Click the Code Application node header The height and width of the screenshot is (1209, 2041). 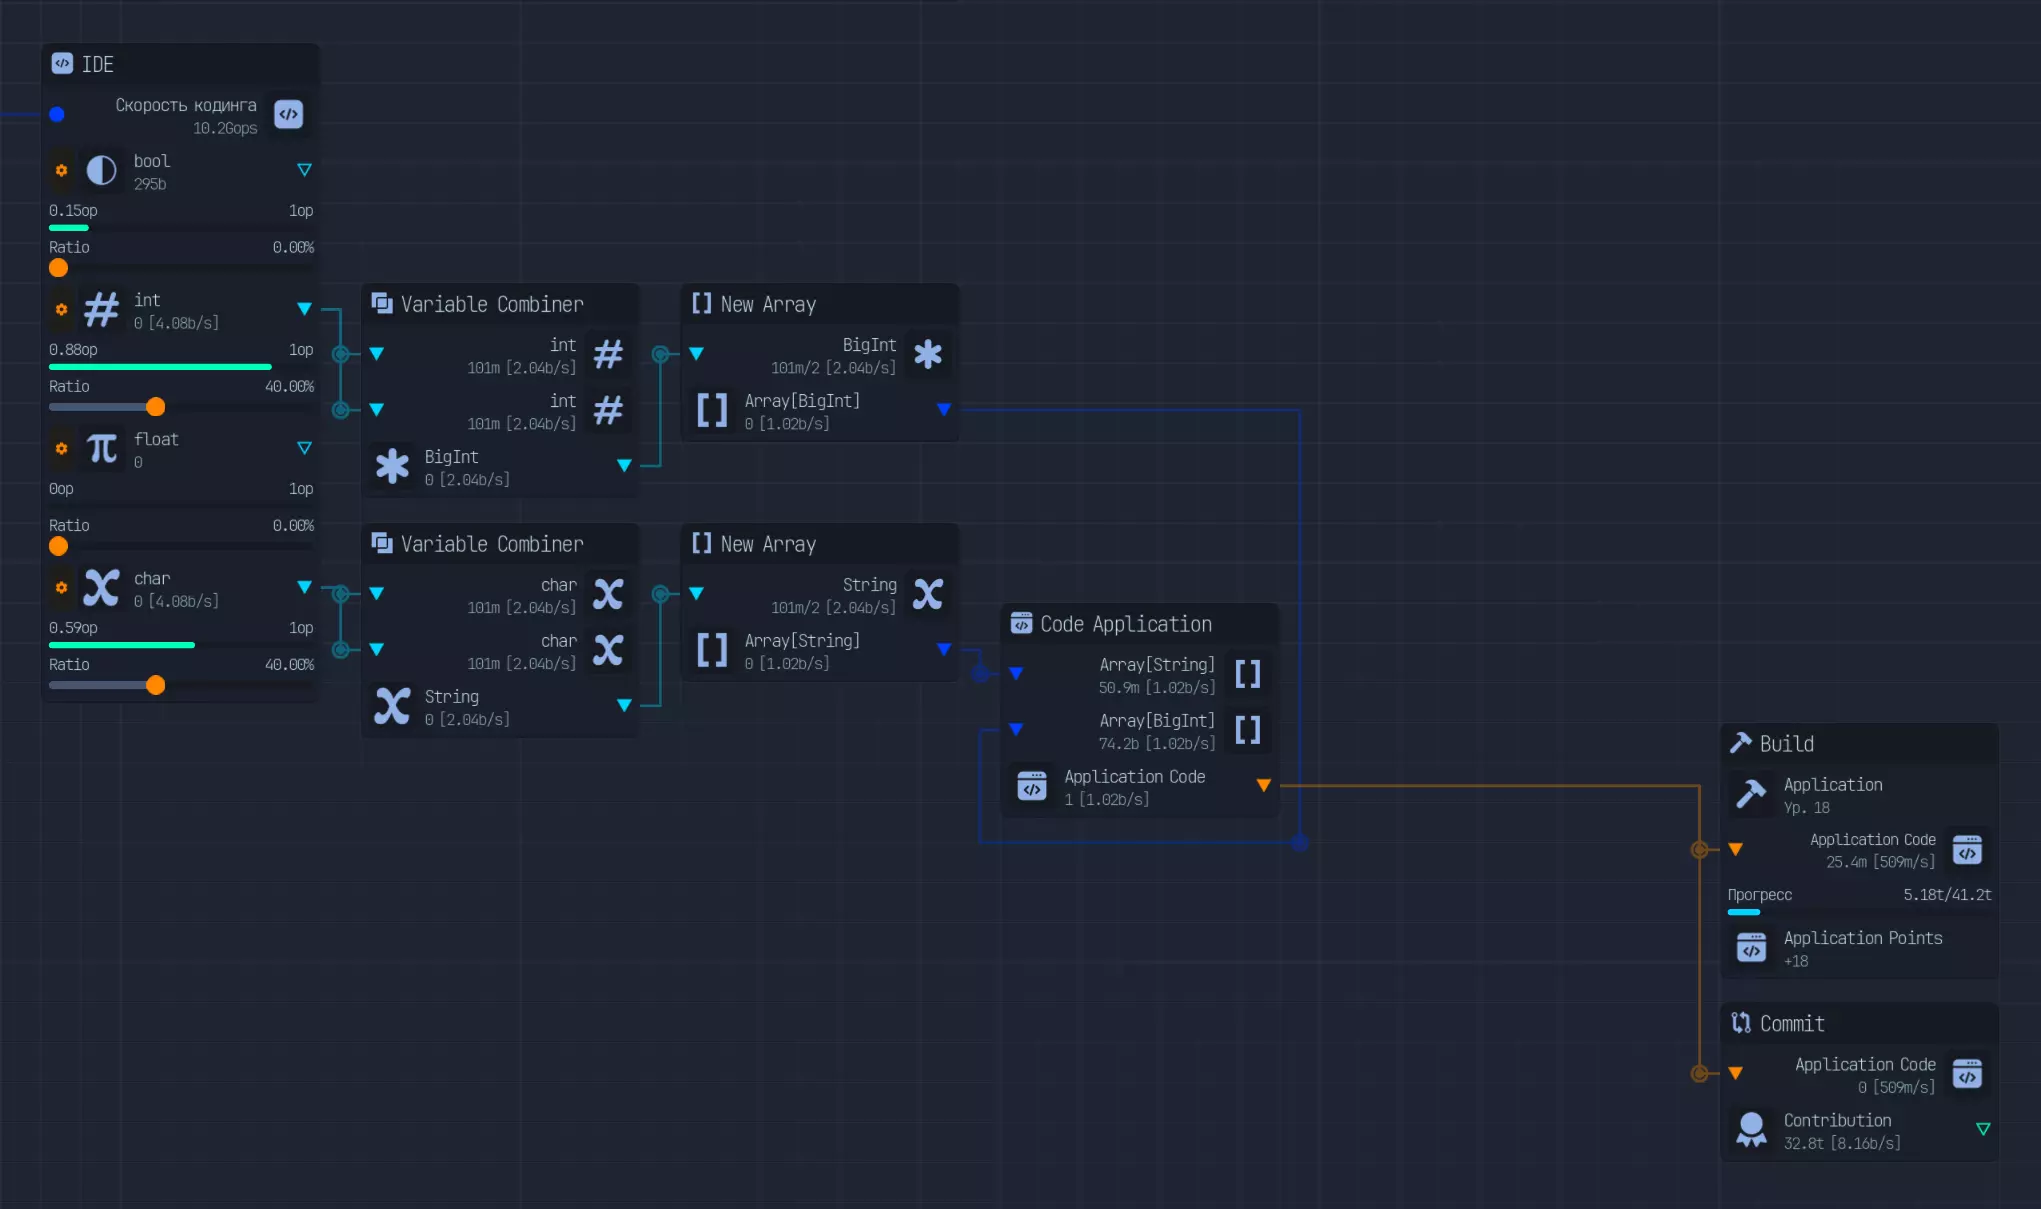tap(1126, 624)
